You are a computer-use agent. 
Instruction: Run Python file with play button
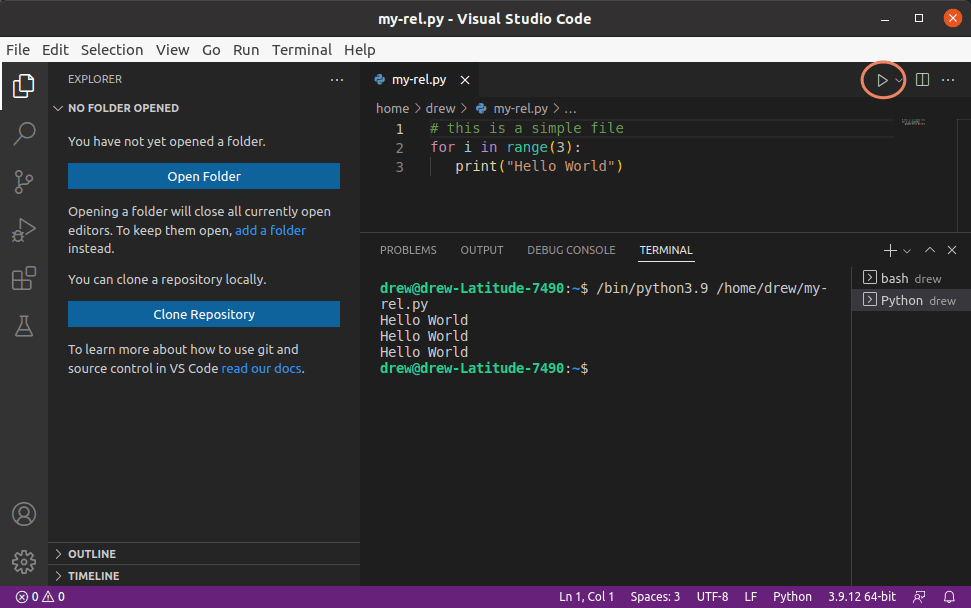(x=881, y=80)
